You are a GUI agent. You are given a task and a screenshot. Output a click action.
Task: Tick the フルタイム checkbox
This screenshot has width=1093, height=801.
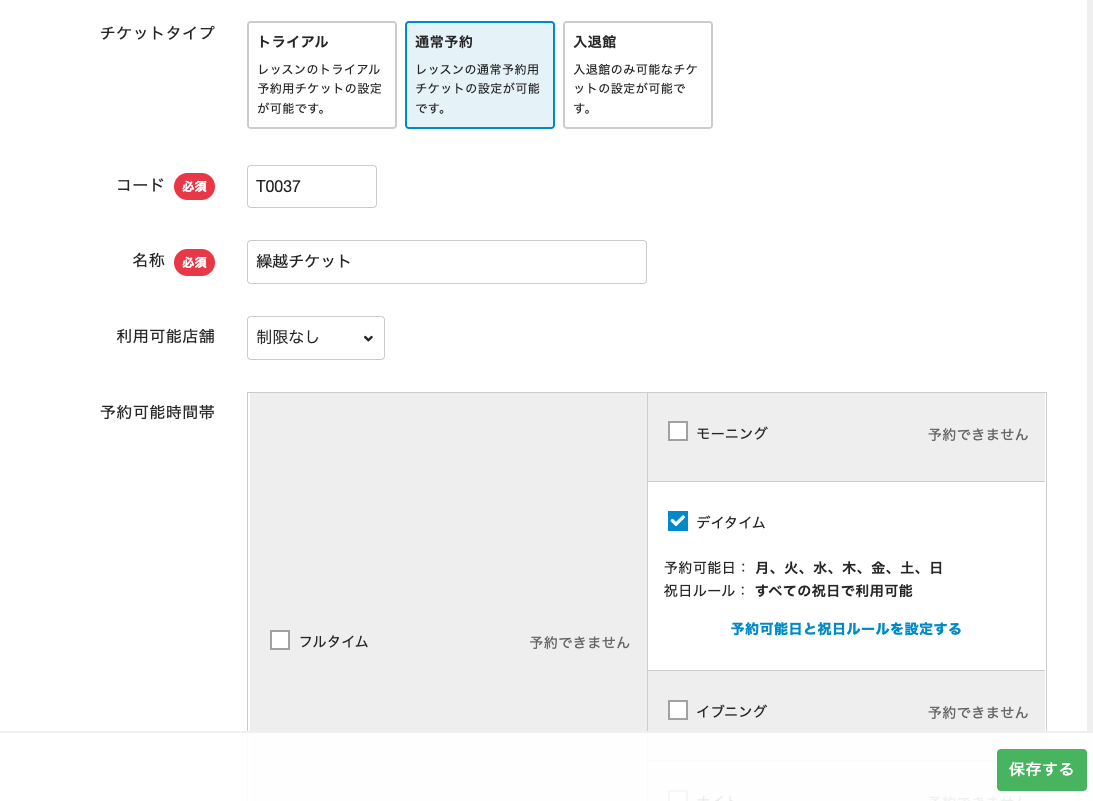(x=280, y=640)
